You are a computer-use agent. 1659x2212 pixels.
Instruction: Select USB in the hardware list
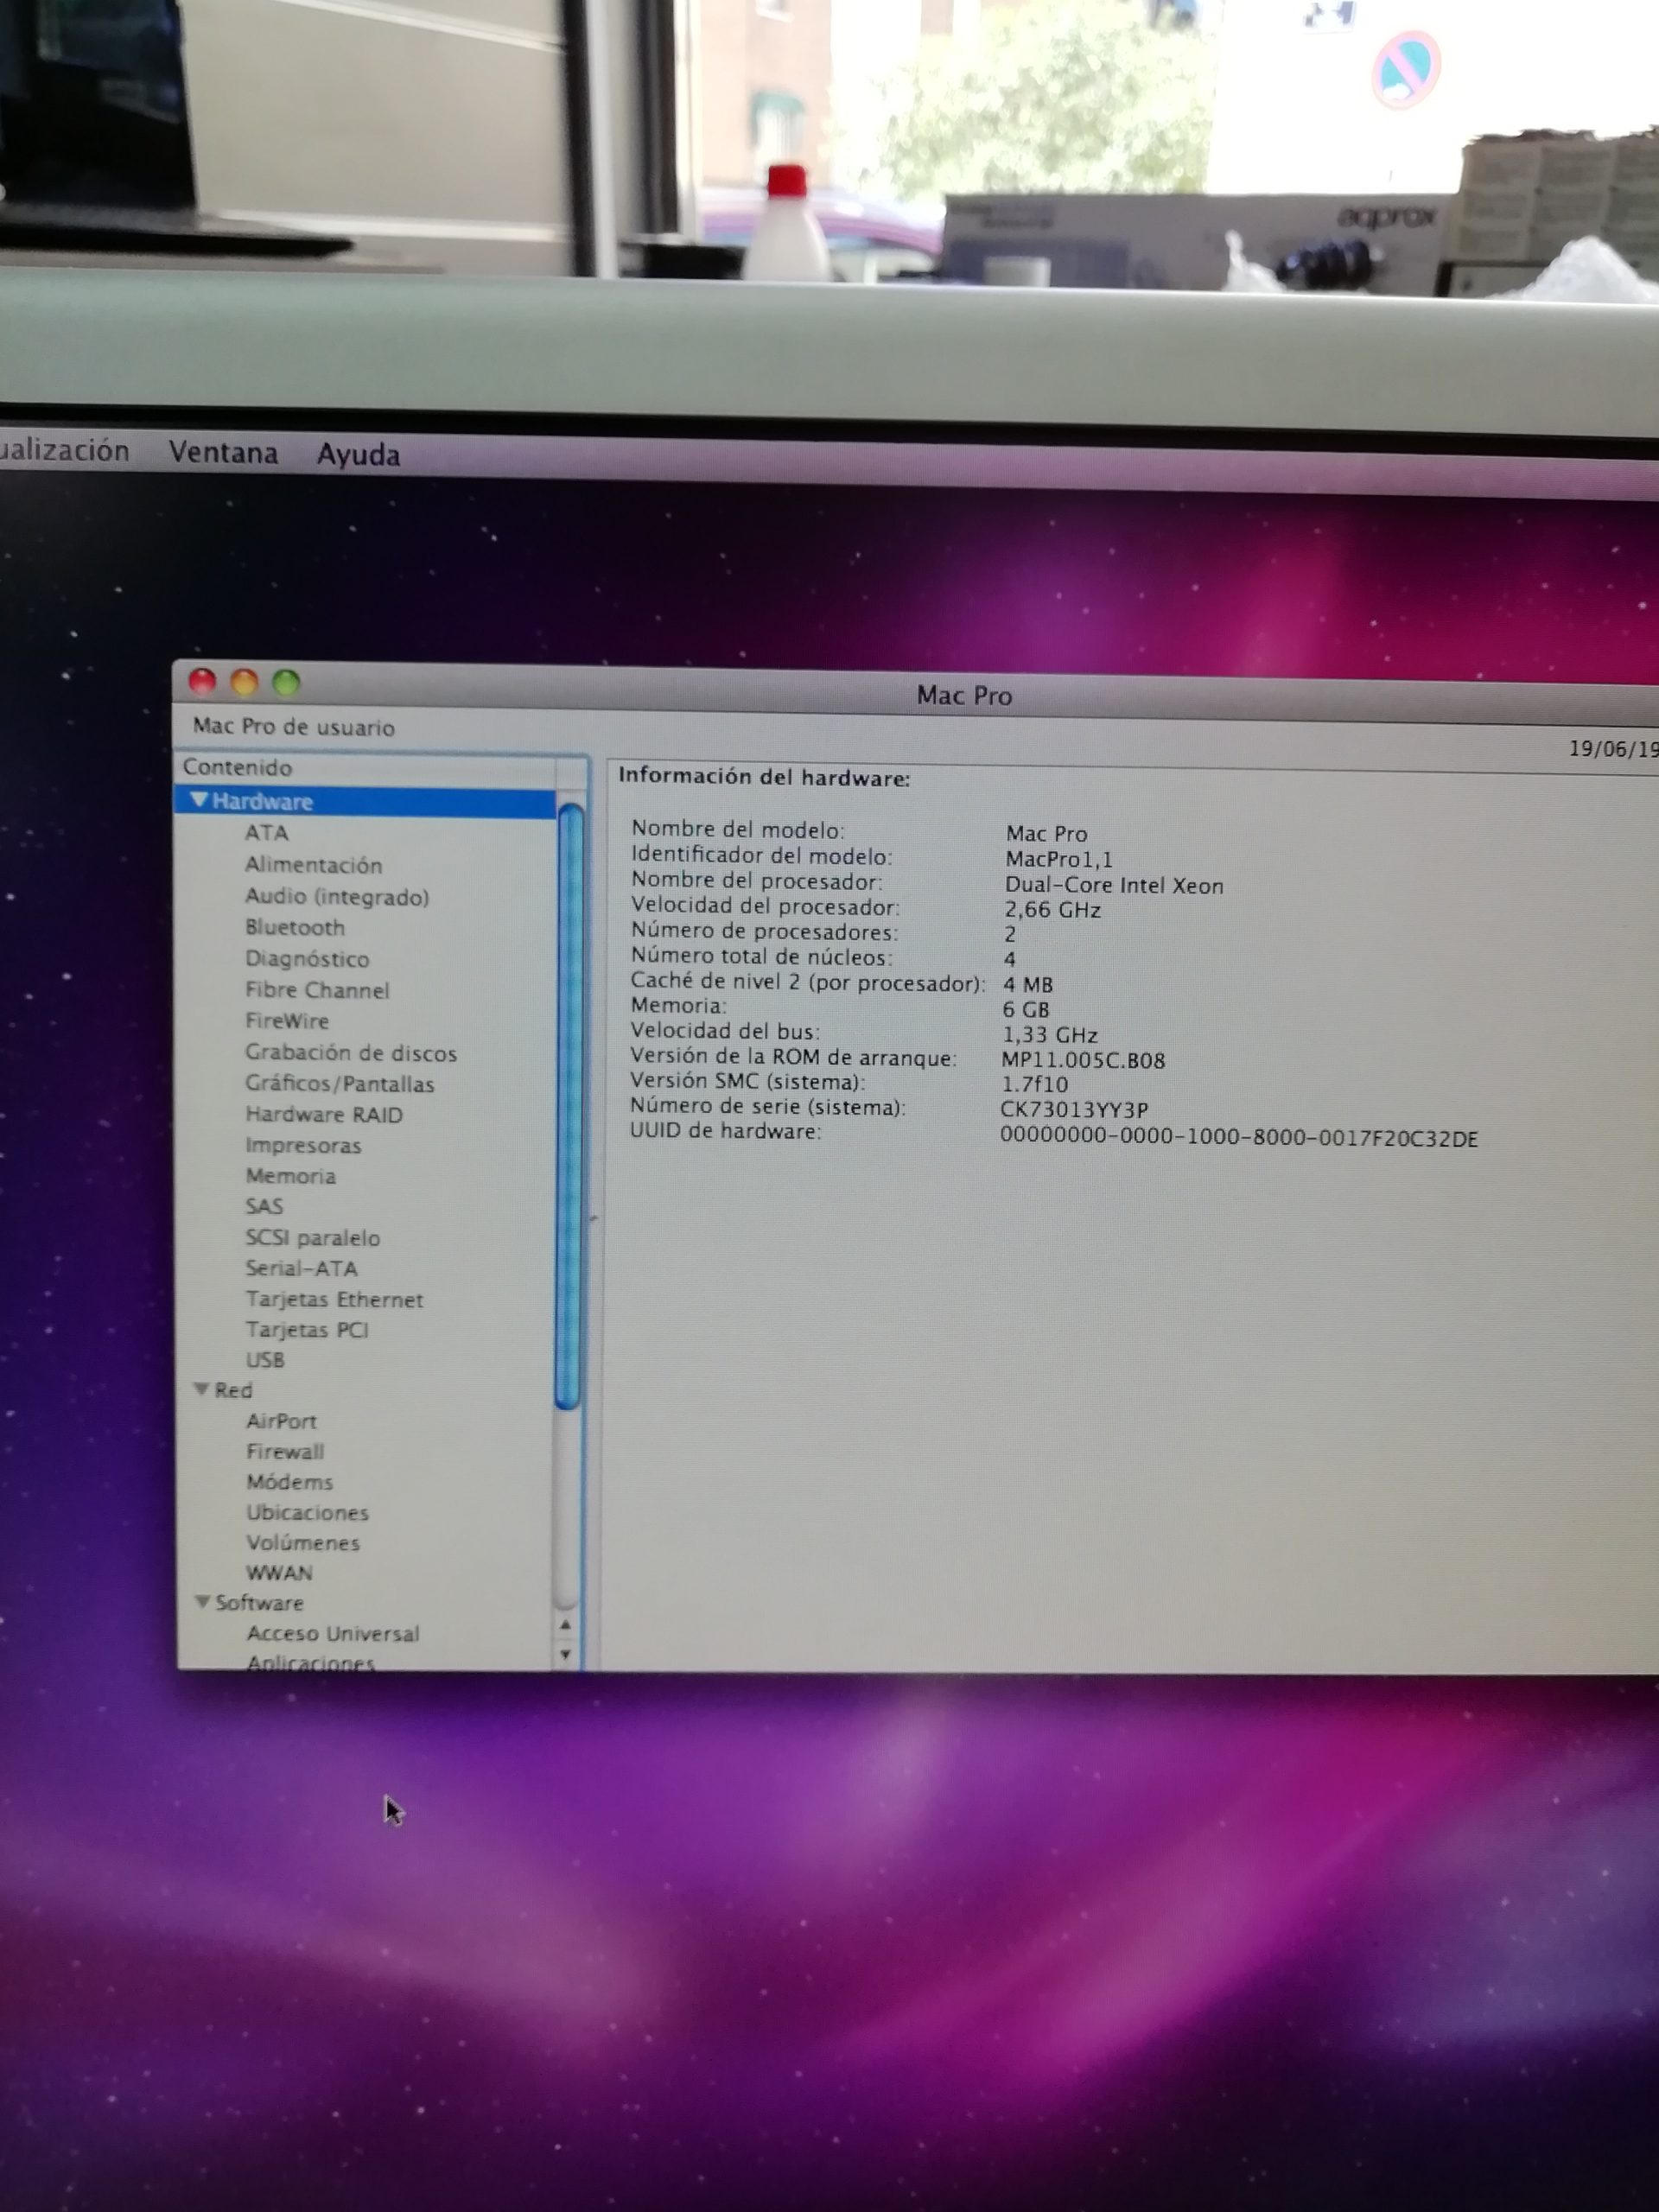tap(265, 1360)
